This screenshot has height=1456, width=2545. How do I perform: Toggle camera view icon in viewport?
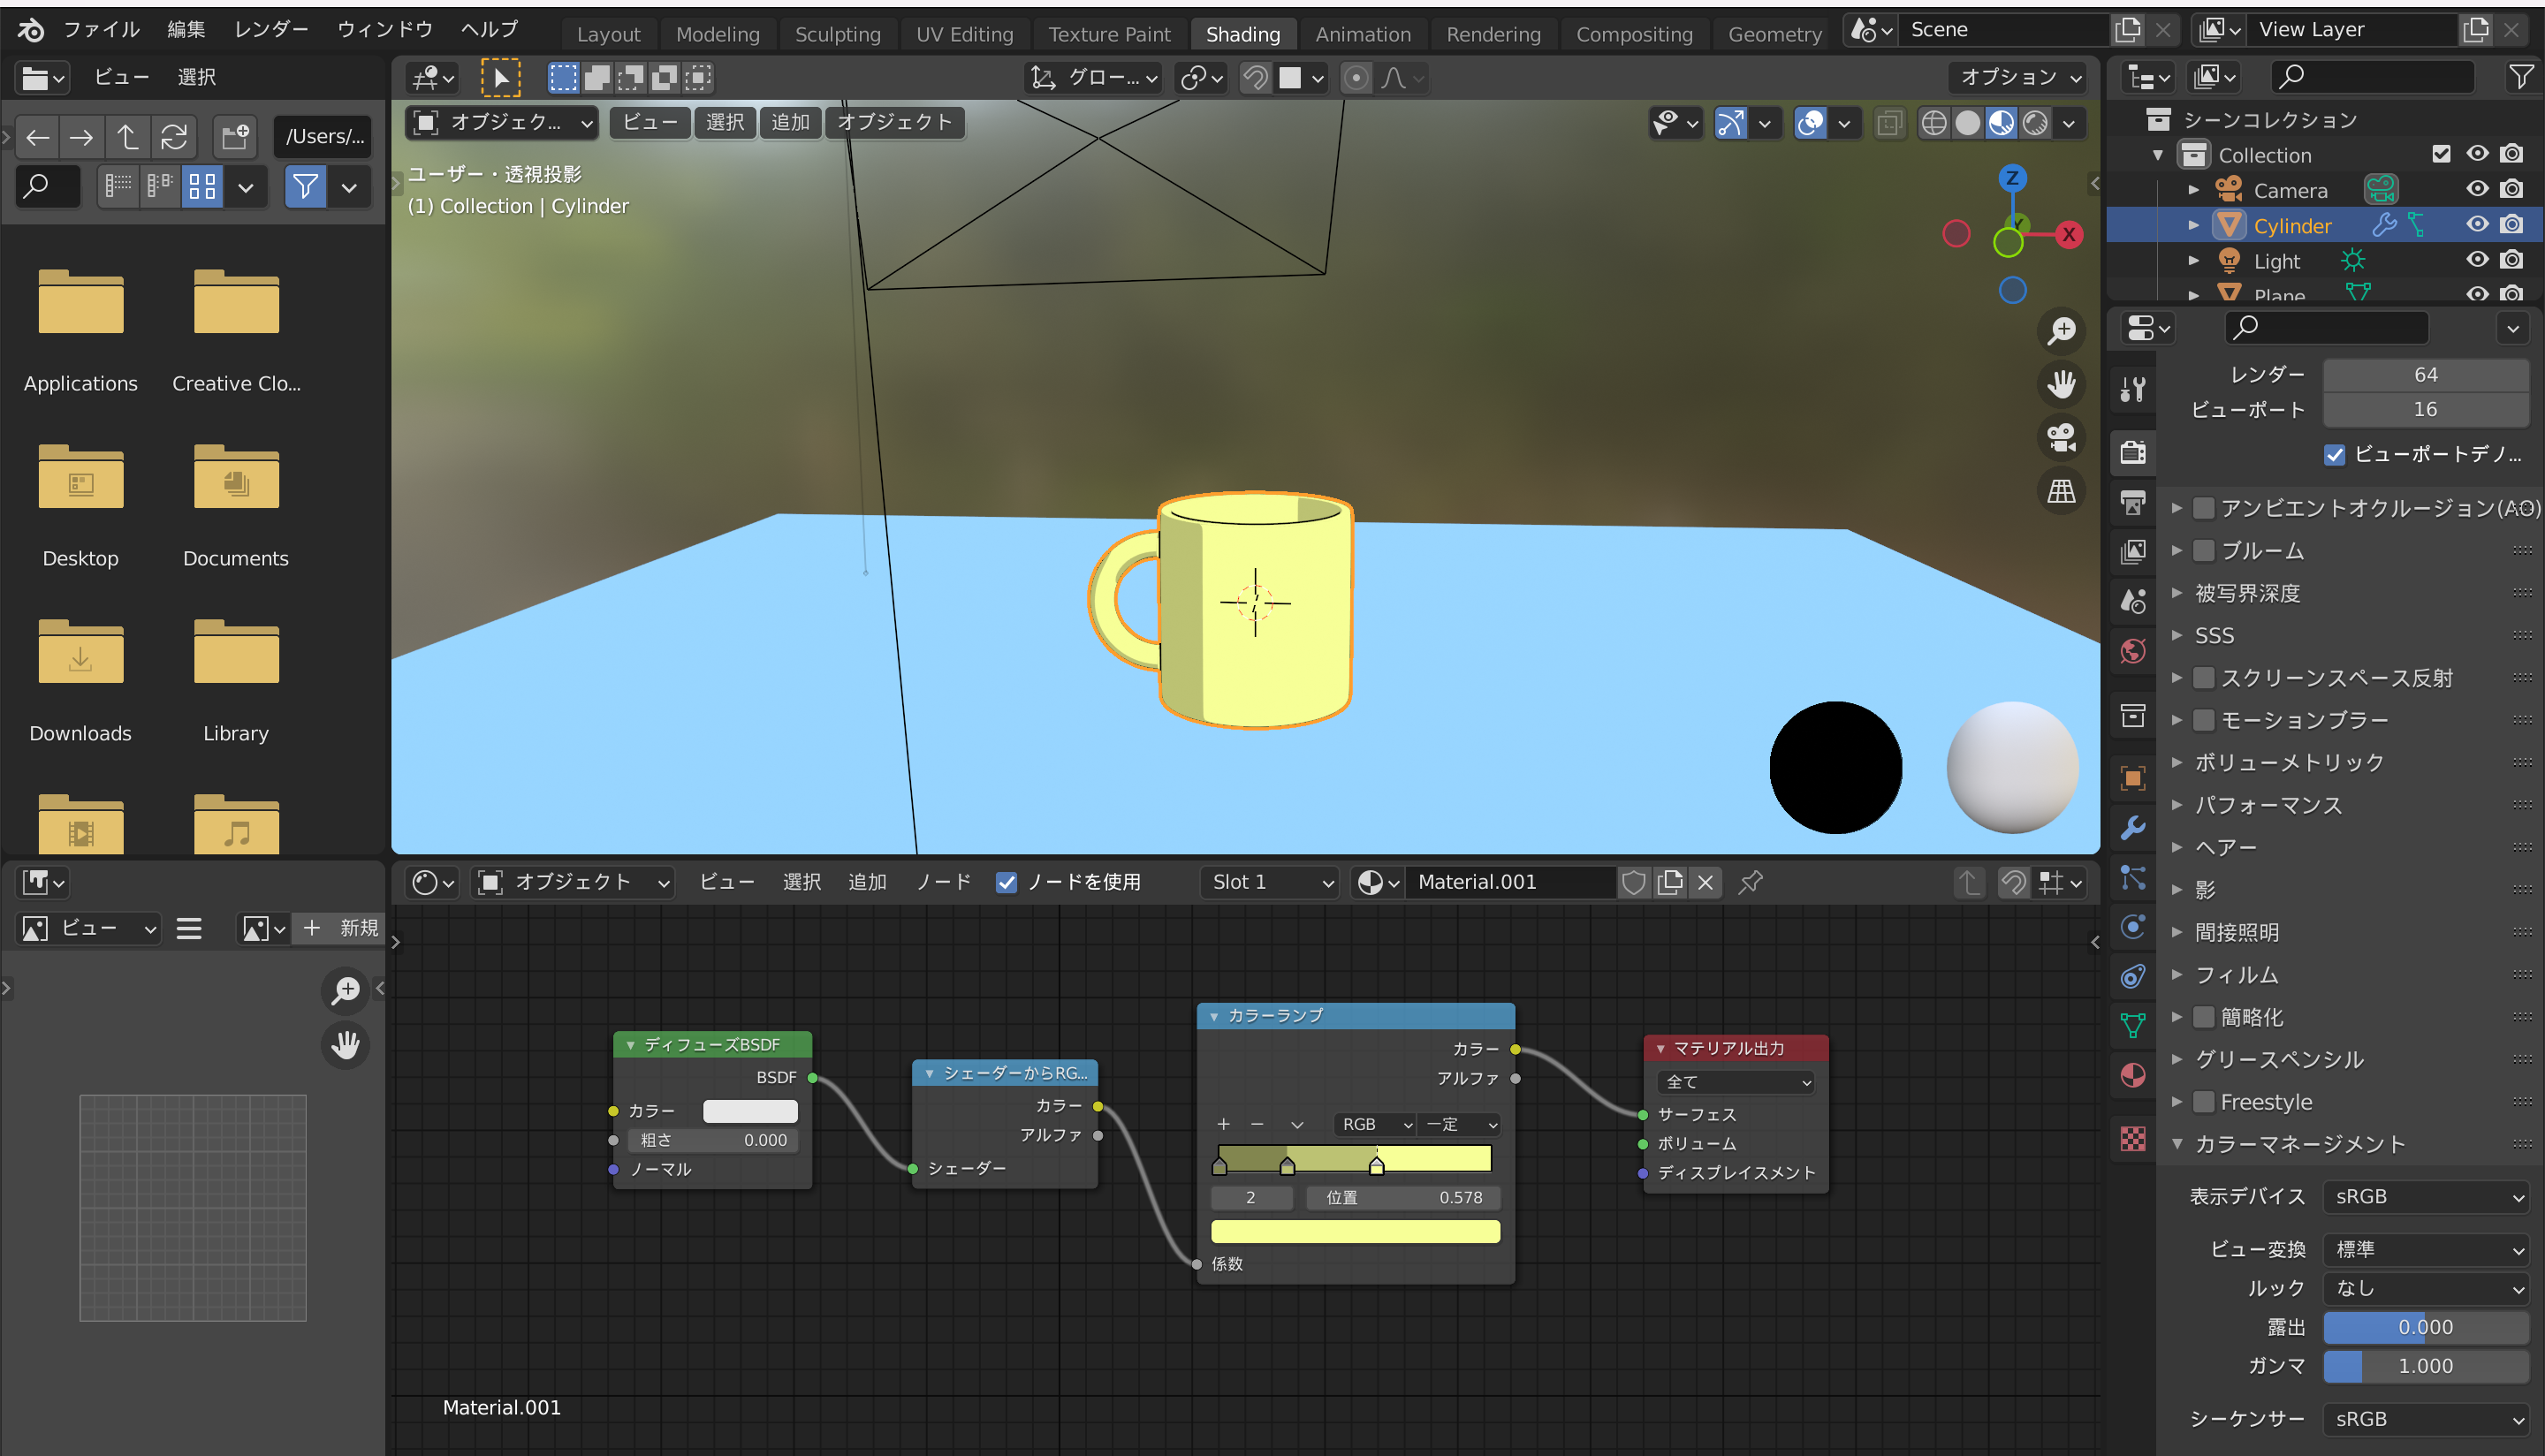[x=2061, y=437]
